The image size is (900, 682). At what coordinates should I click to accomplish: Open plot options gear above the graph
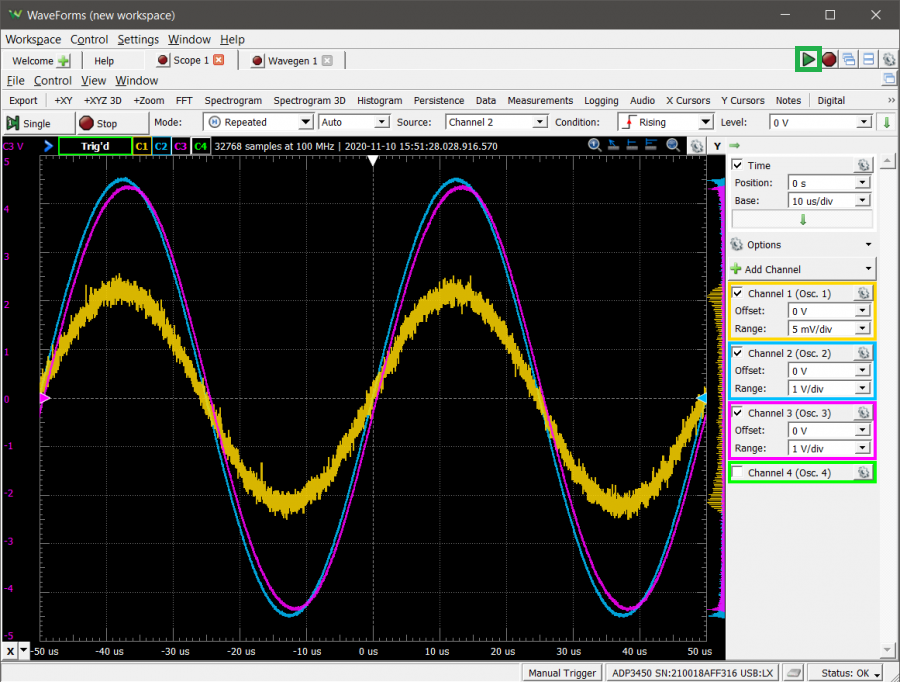(697, 146)
